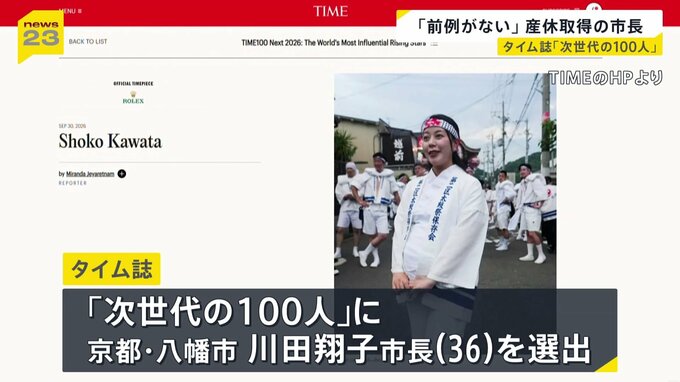Click the yellow タイム誌 label
Image resolution: width=680 pixels, height=382 pixels.
point(111,269)
